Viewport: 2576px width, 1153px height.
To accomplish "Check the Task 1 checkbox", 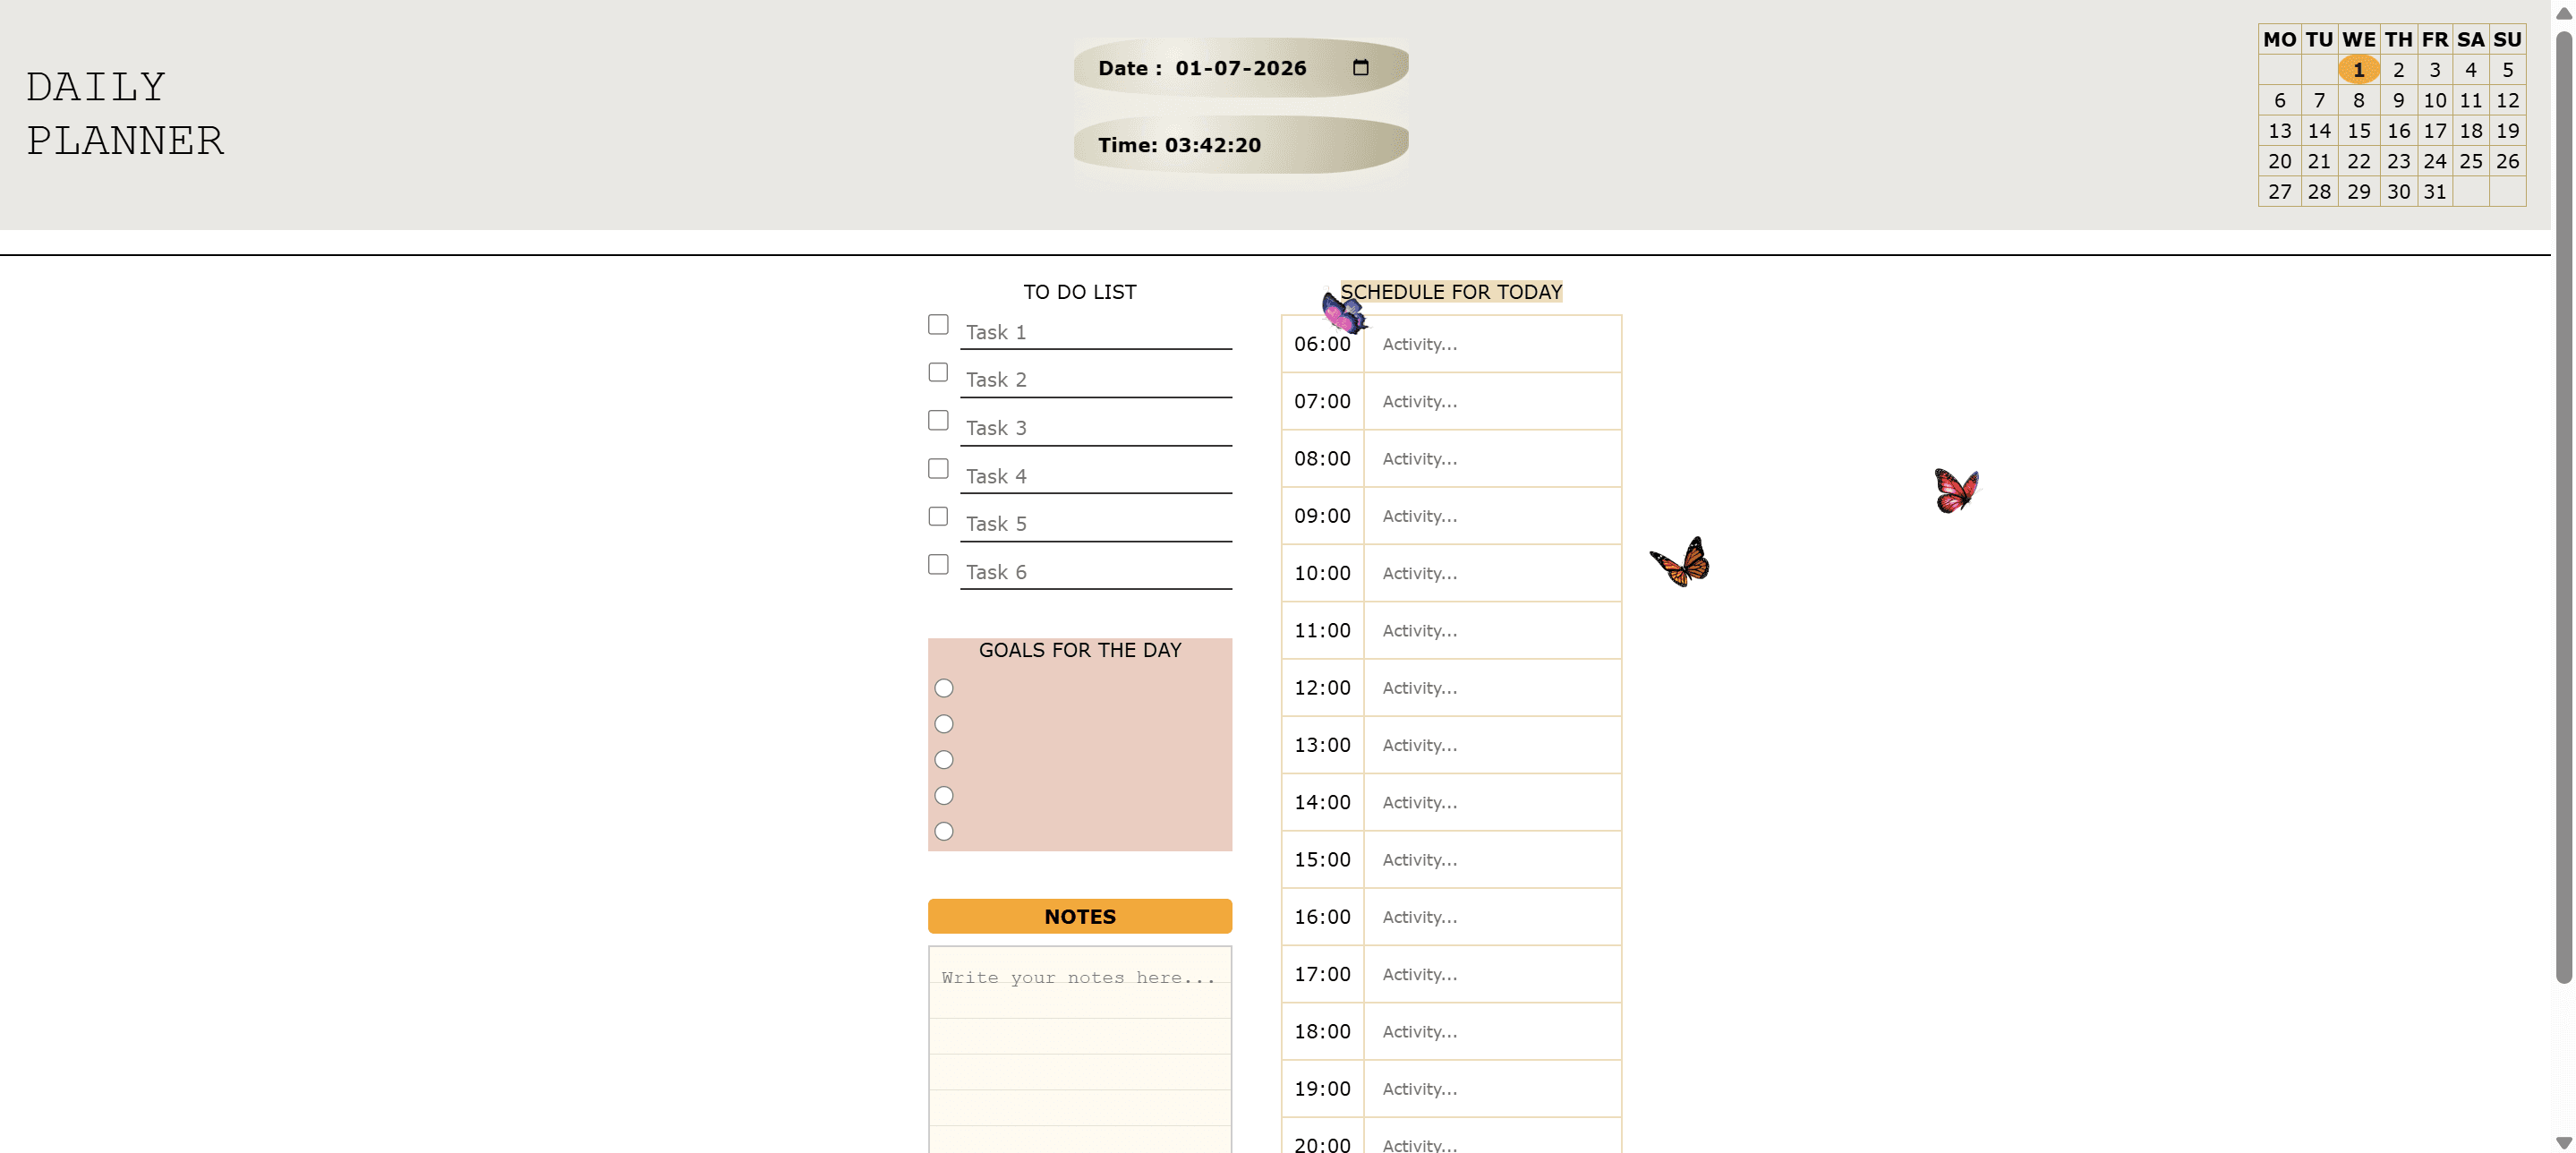I will [x=938, y=324].
